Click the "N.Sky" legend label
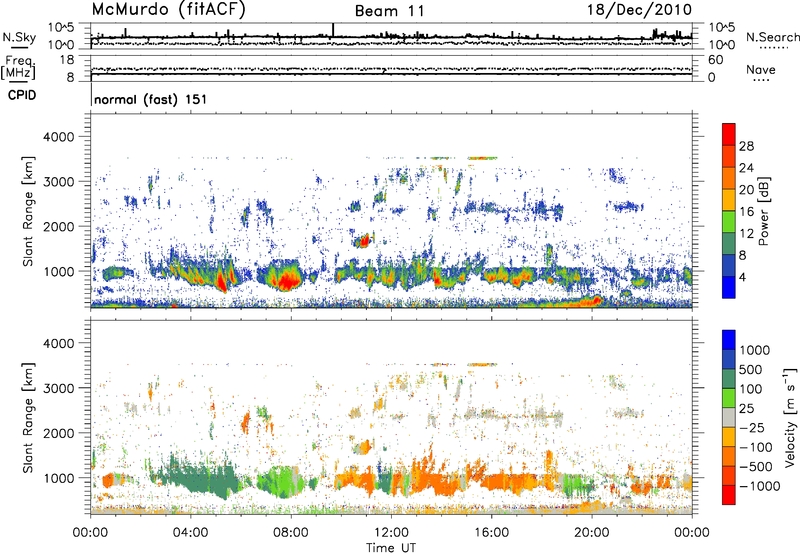Image resolution: width=800 pixels, height=554 pixels. 19,37
